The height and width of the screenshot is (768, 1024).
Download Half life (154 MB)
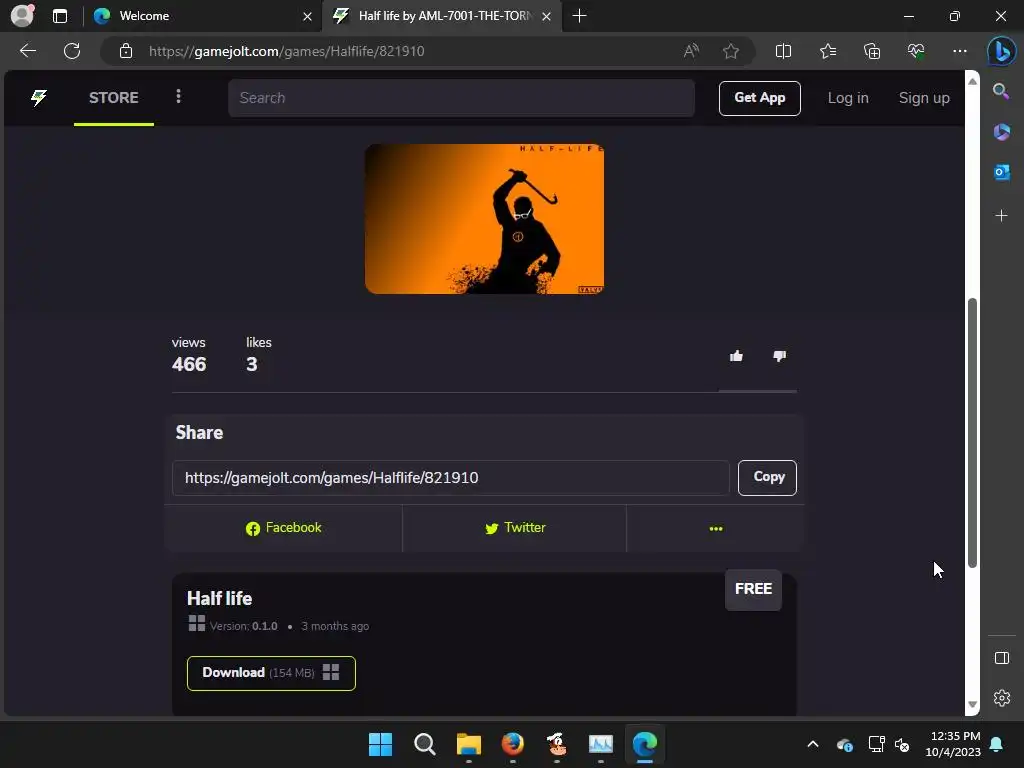pos(271,673)
